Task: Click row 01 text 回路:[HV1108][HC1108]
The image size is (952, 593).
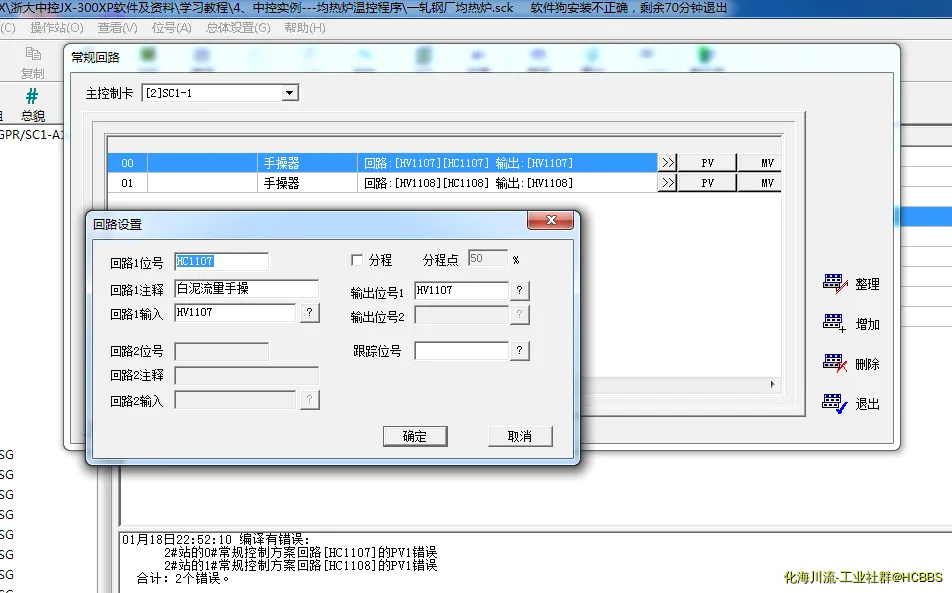Action: (x=426, y=183)
